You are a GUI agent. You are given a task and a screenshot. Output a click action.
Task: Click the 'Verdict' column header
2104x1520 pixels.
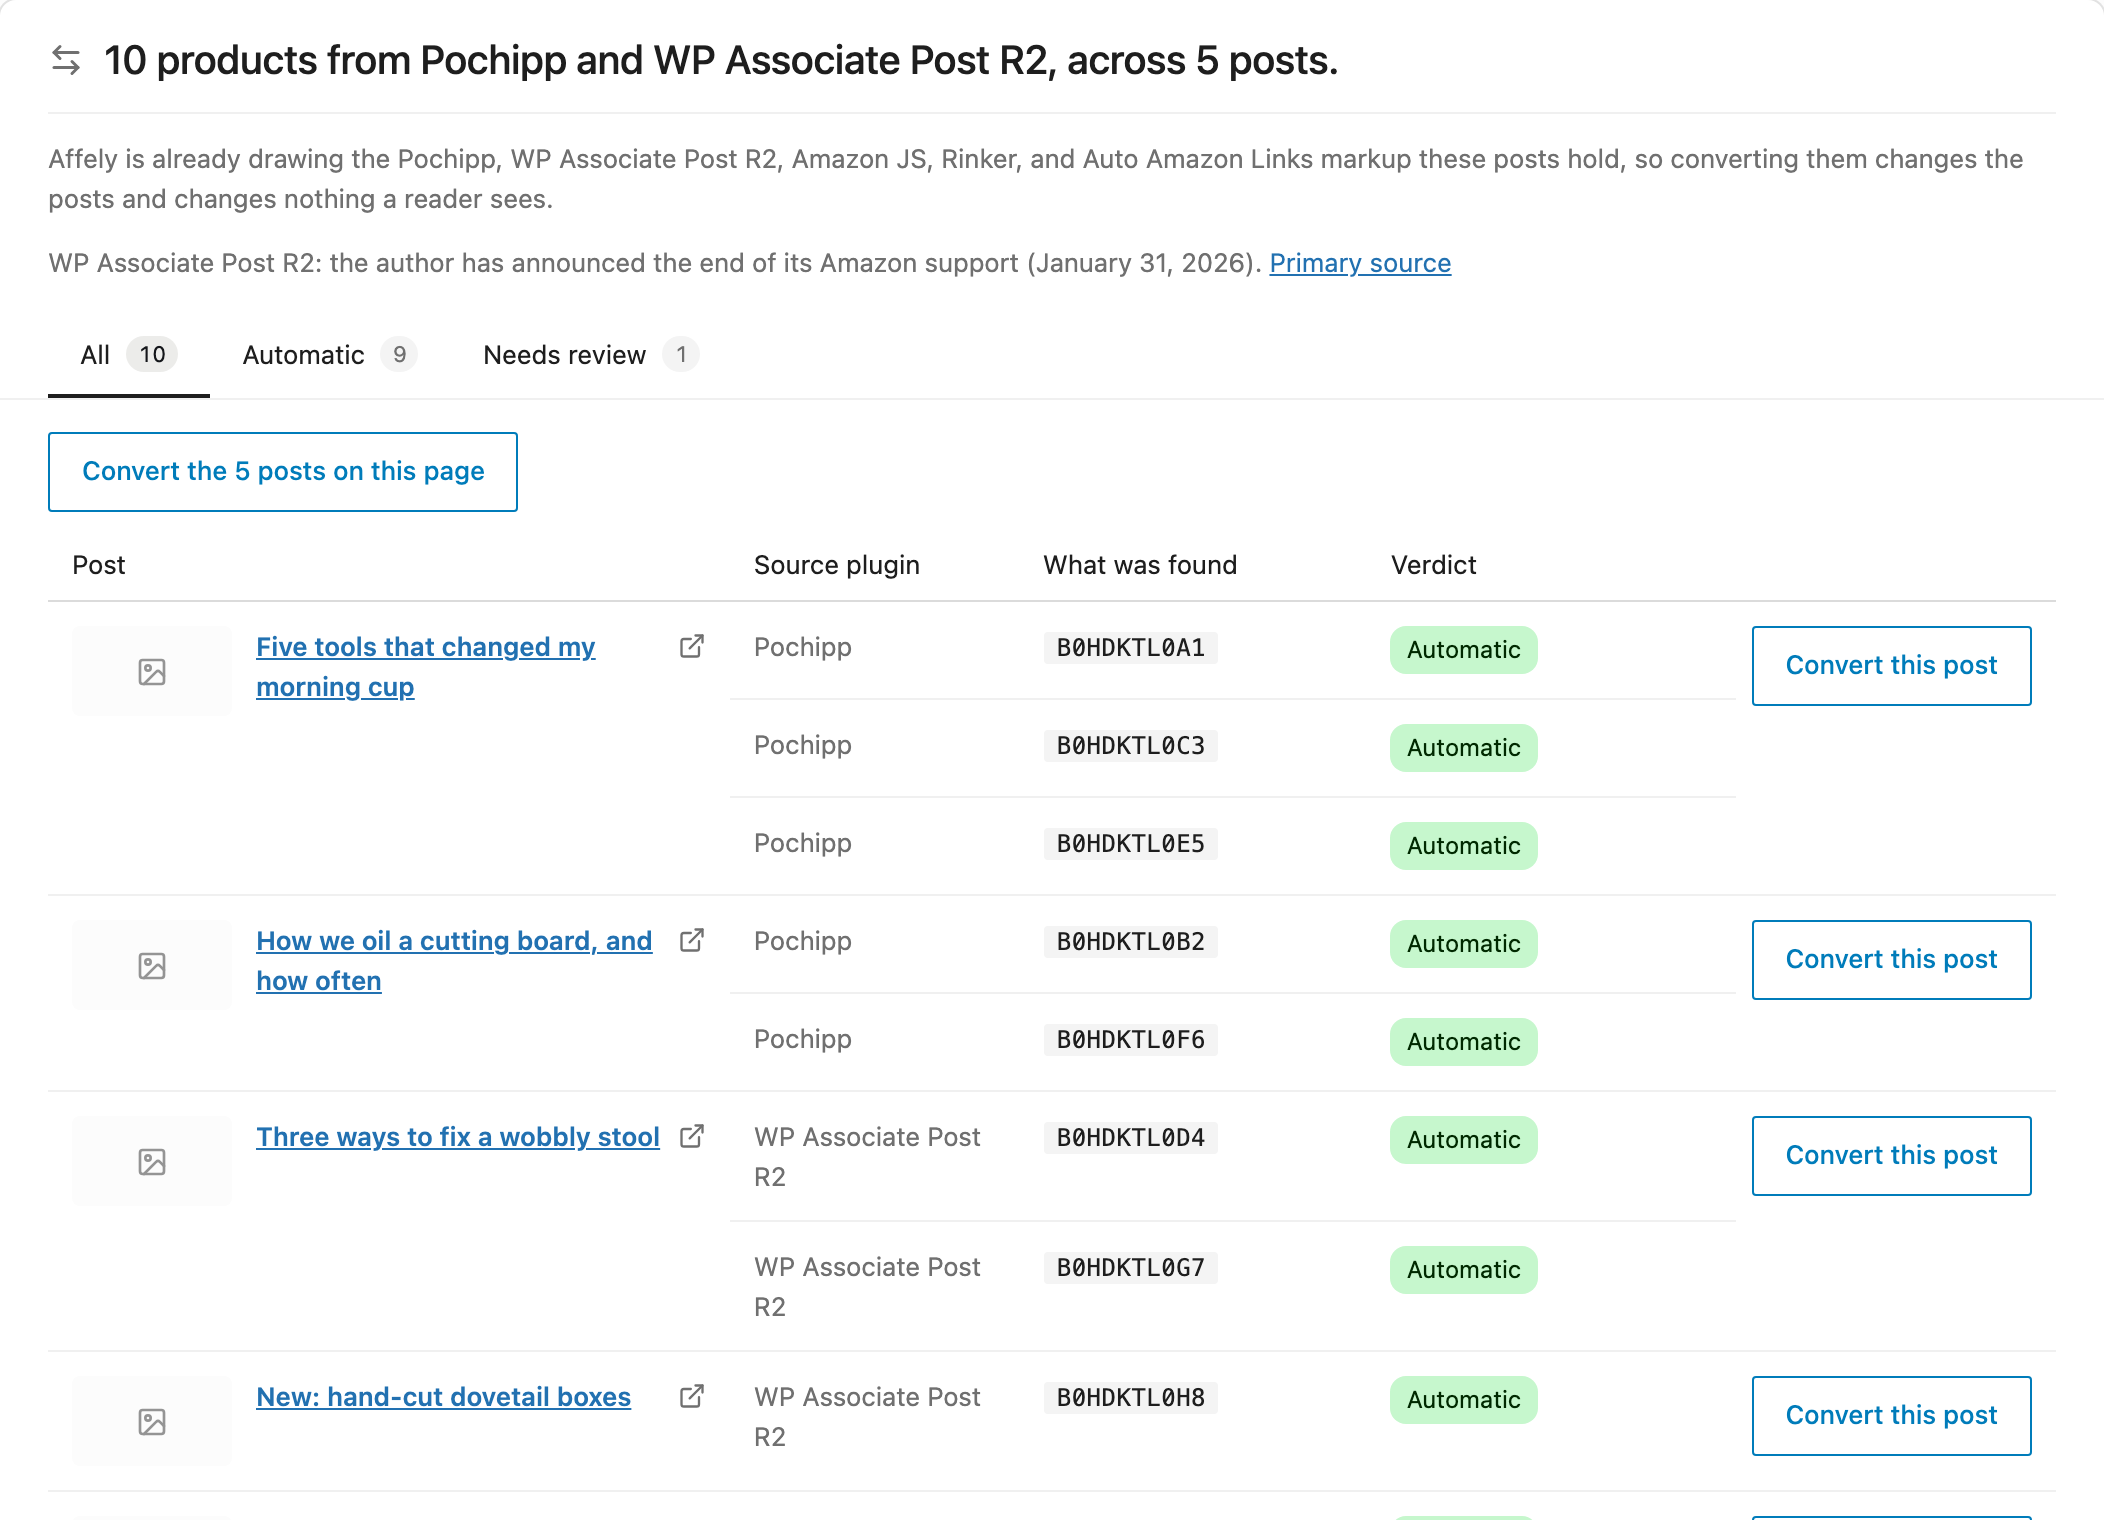pos(1433,565)
